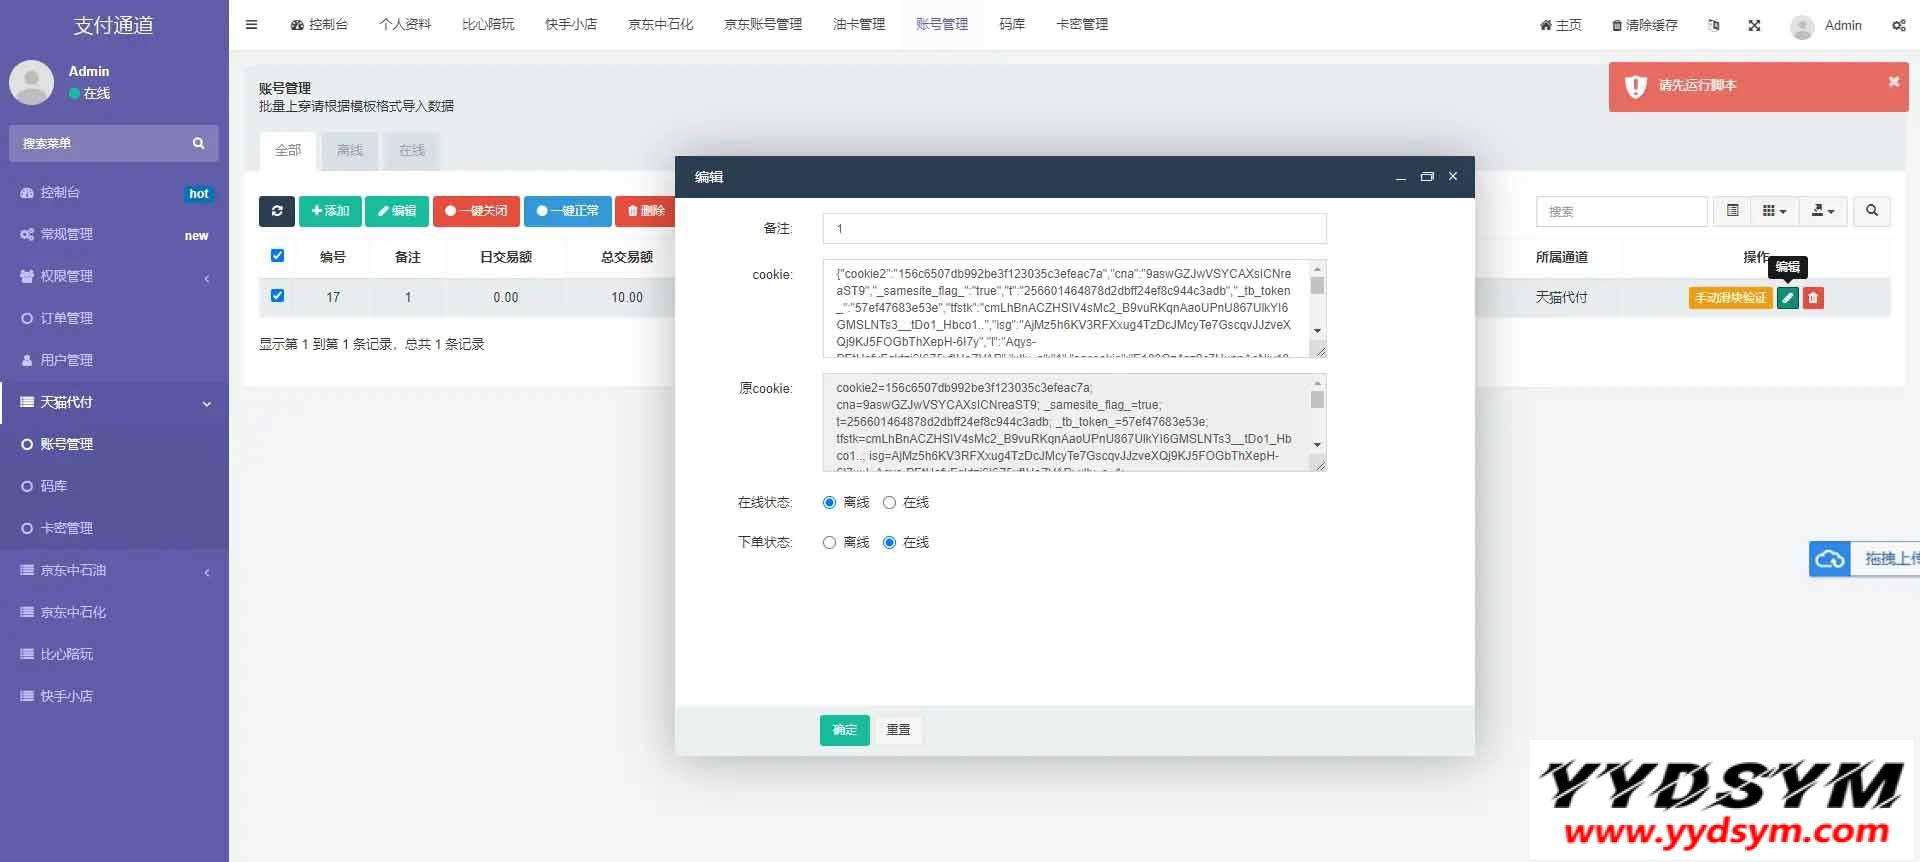Open the 码库 top navigation tab
The image size is (1920, 862).
[1012, 25]
